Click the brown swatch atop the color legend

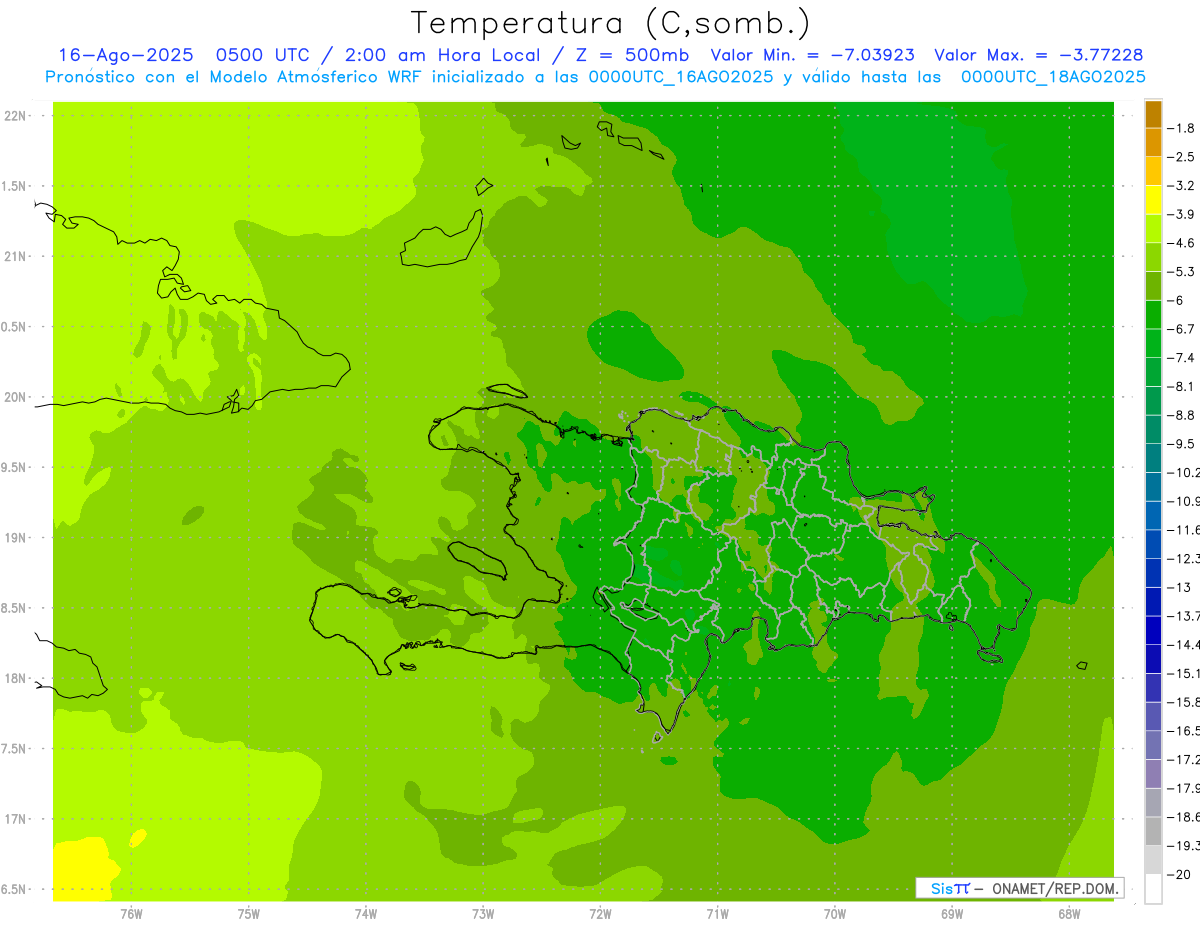(x=1153, y=114)
